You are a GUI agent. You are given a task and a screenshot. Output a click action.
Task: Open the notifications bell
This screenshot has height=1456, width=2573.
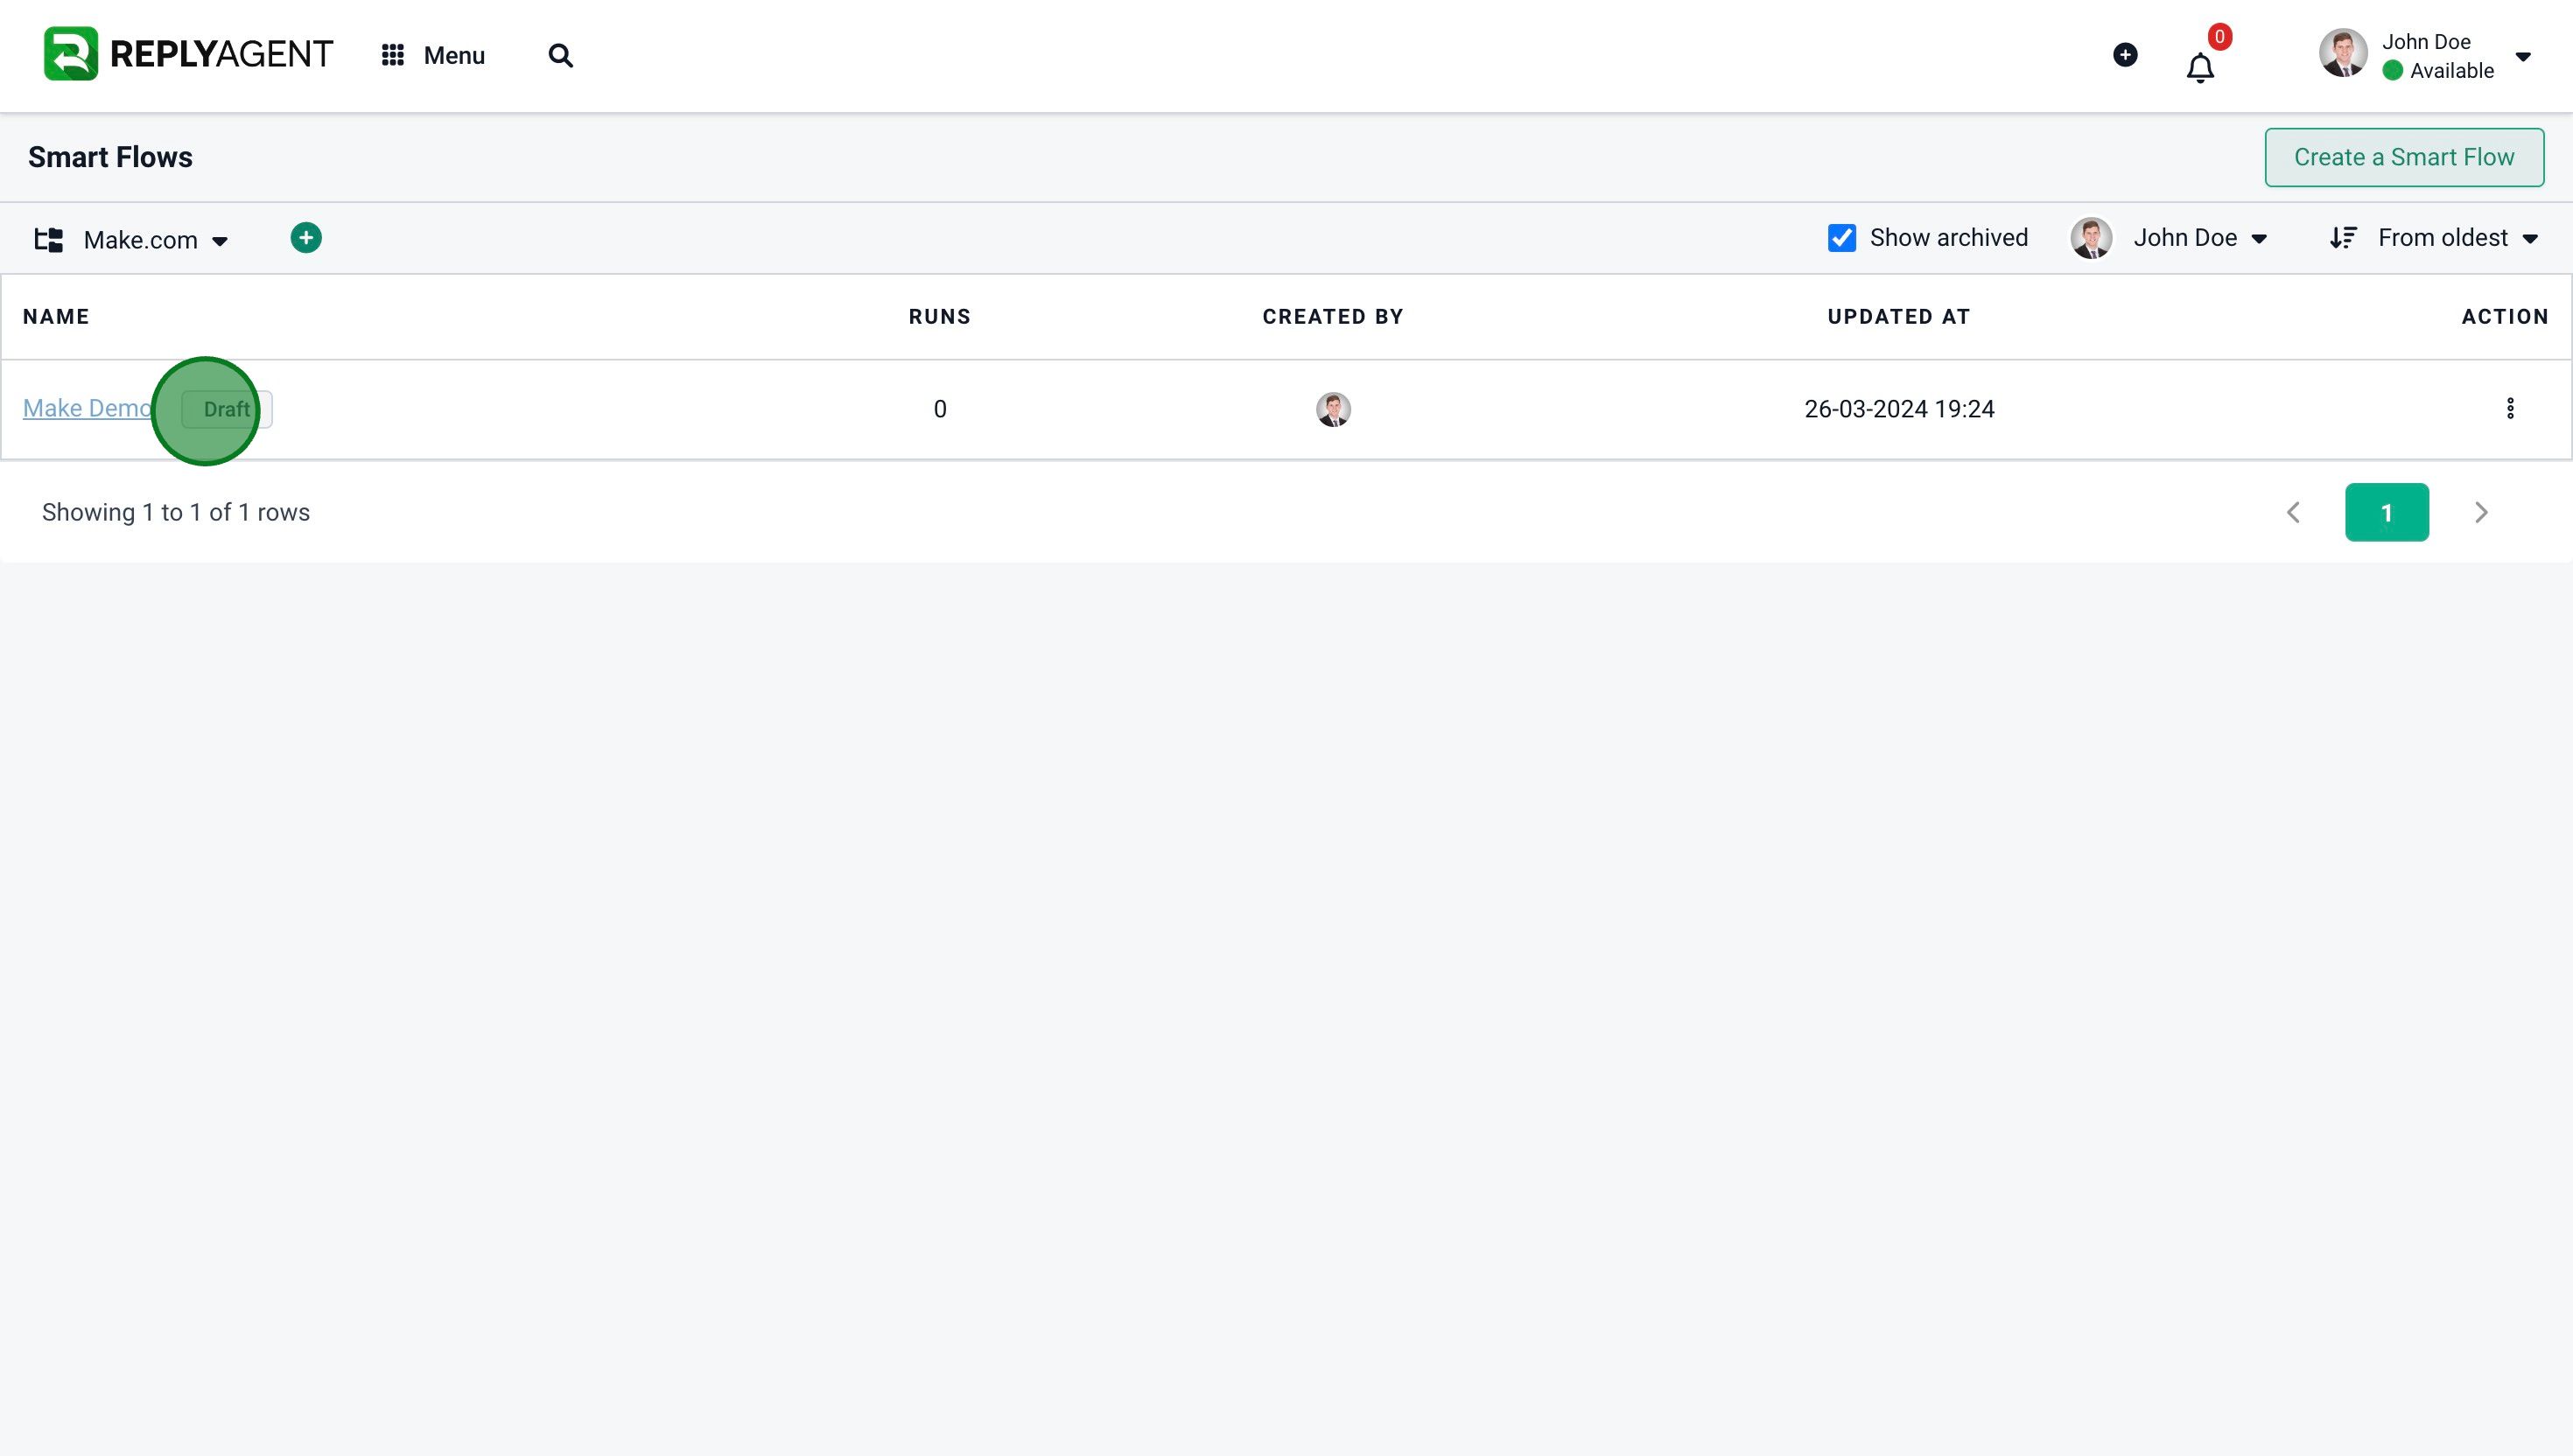(2200, 68)
